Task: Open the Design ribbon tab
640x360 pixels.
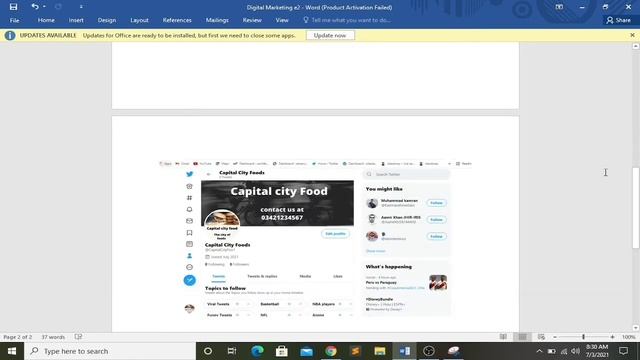Action: (x=107, y=20)
